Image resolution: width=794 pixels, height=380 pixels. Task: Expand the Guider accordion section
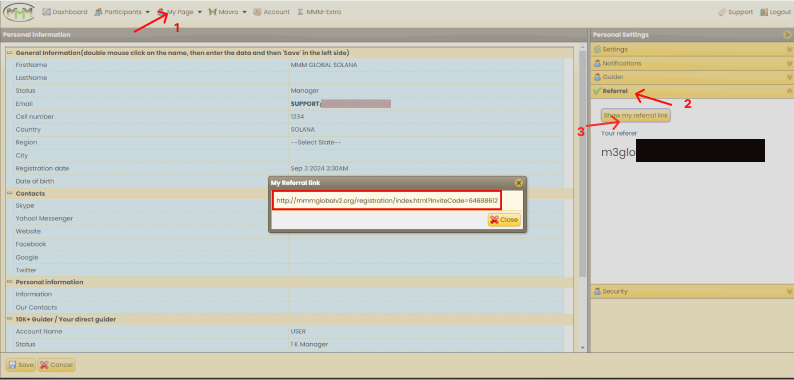[692, 77]
